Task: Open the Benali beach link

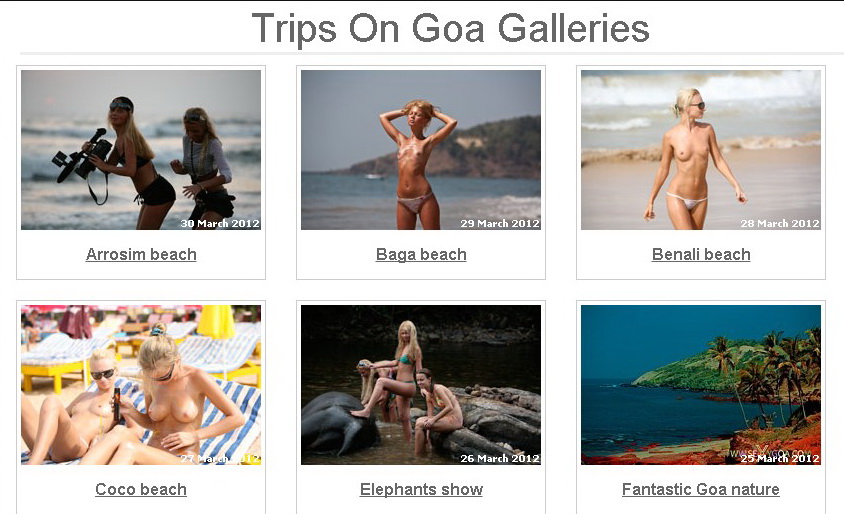Action: click(x=701, y=254)
